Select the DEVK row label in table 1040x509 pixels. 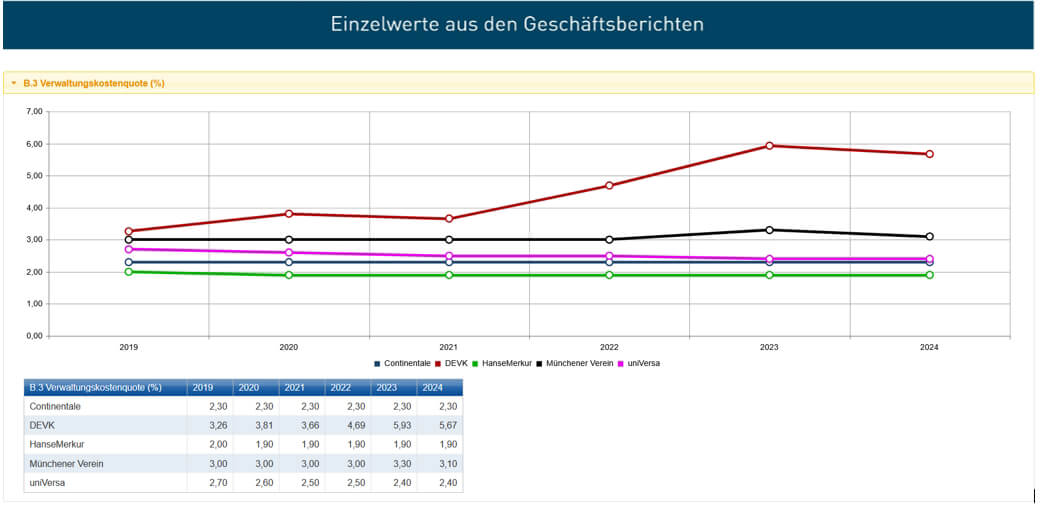(43, 425)
